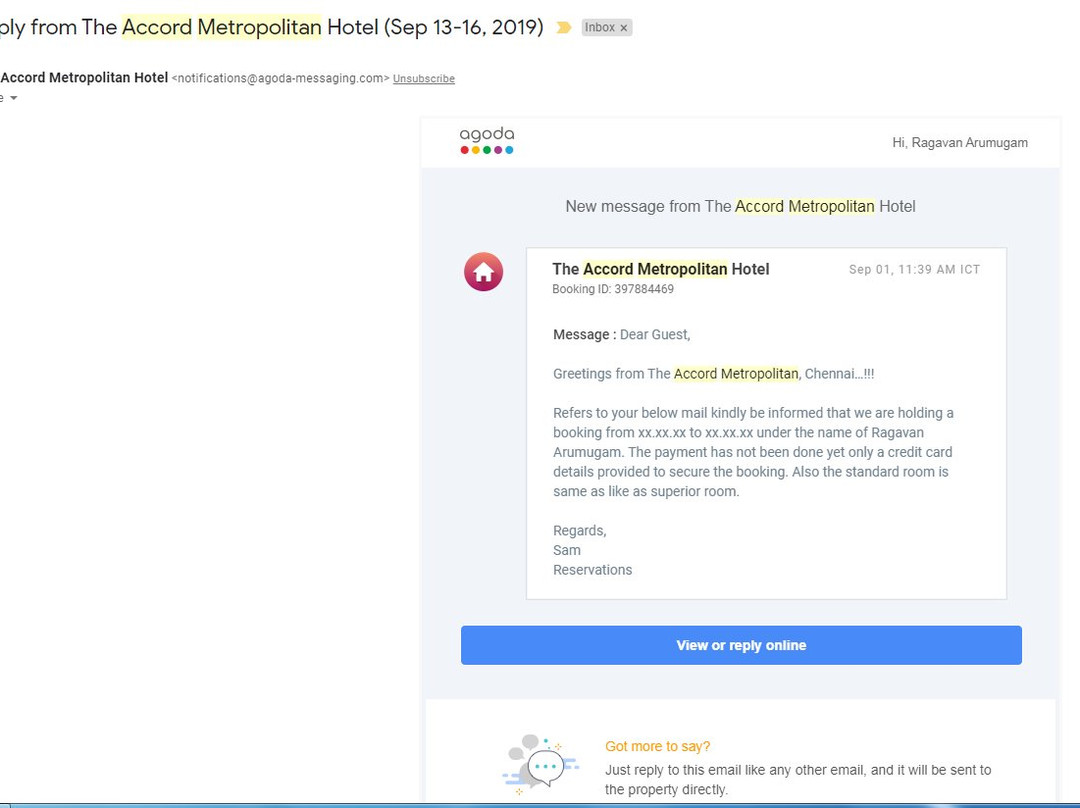
Task: Click the pink home icon avatar
Action: (483, 272)
